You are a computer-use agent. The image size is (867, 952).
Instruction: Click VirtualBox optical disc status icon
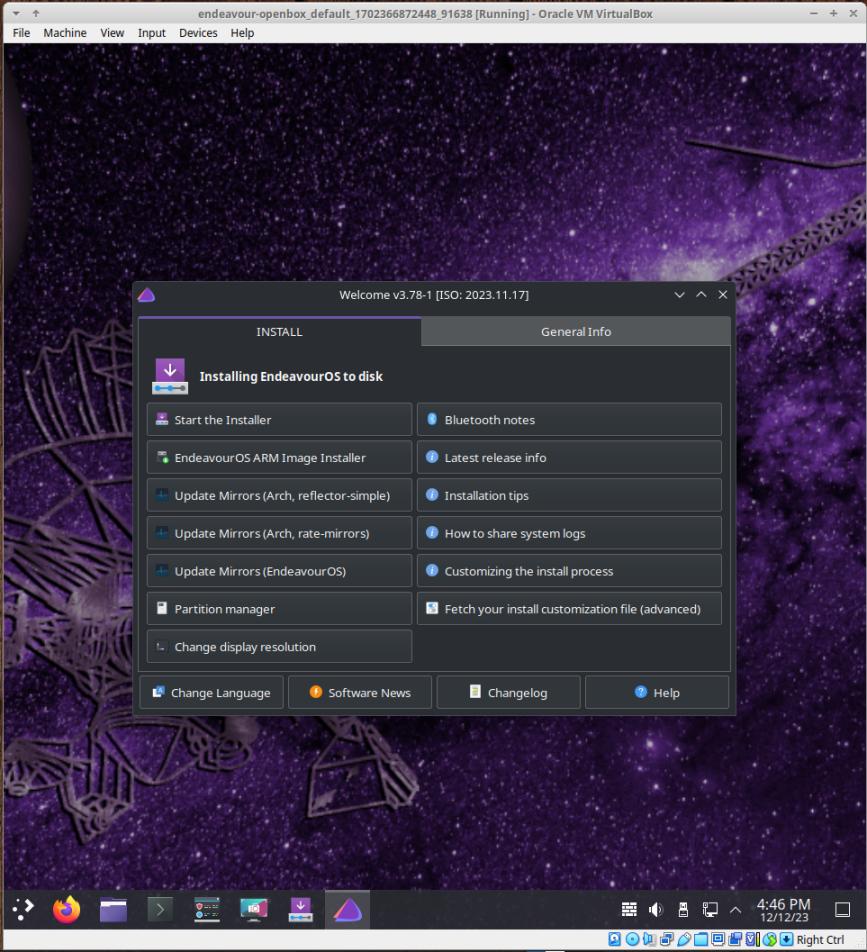(633, 939)
